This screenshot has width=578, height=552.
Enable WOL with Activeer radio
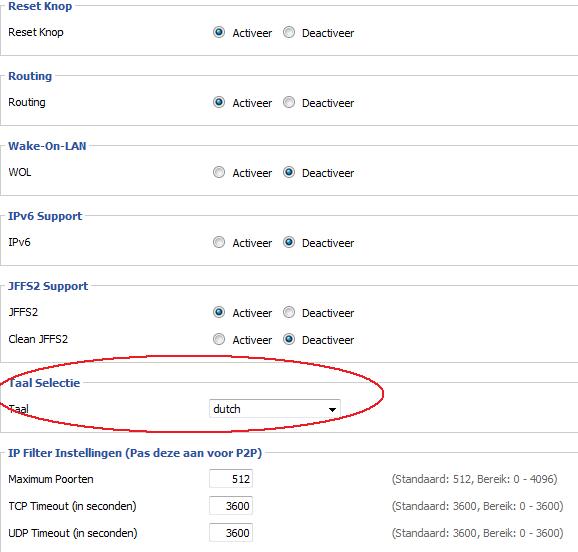(x=219, y=172)
